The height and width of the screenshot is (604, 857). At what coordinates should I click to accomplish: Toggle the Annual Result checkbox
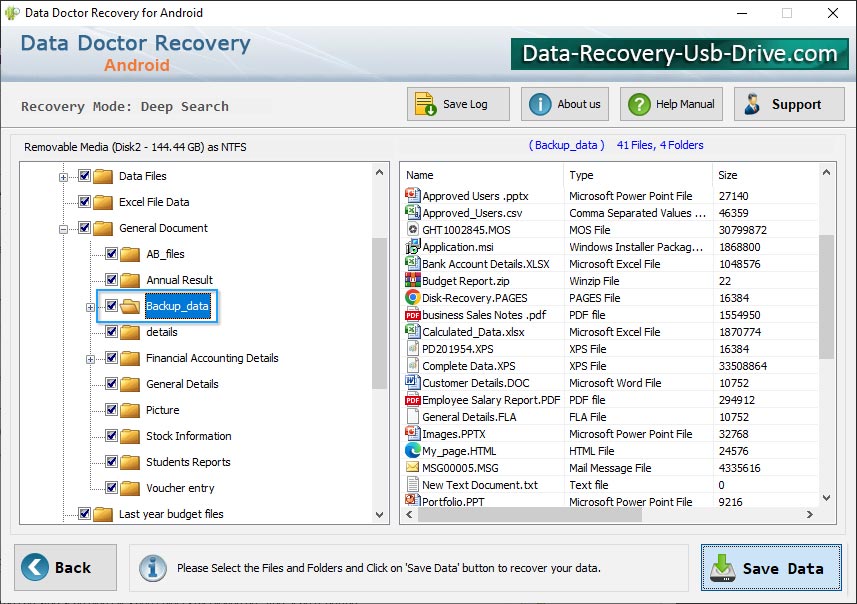tap(111, 279)
